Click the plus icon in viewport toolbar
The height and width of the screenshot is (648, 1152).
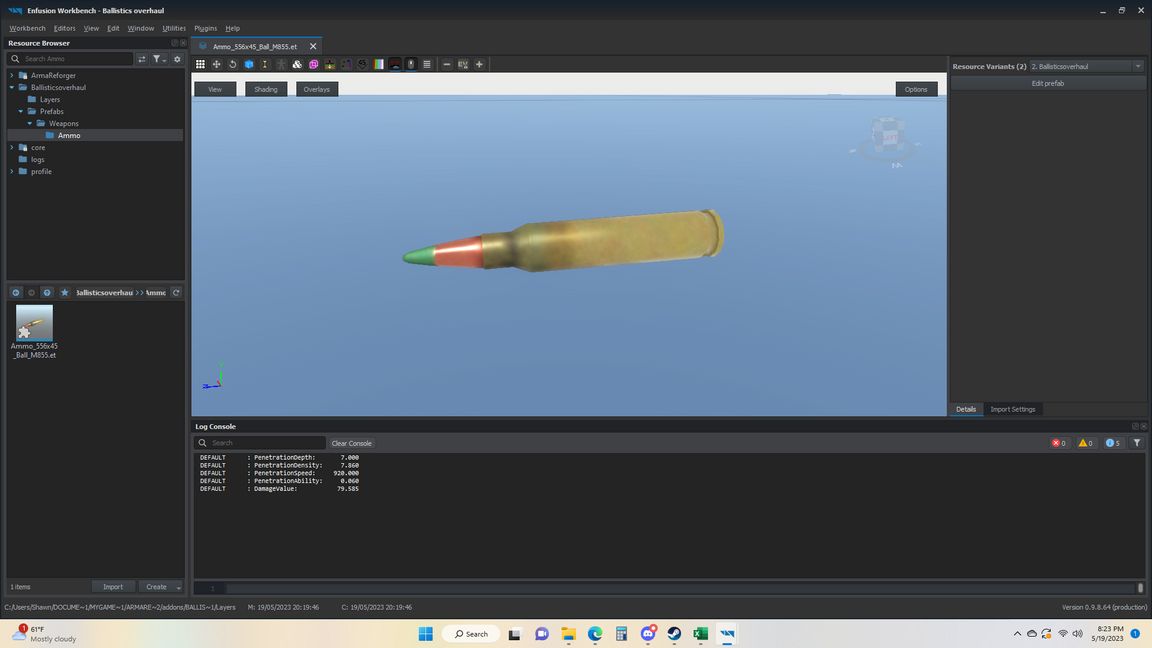click(479, 64)
